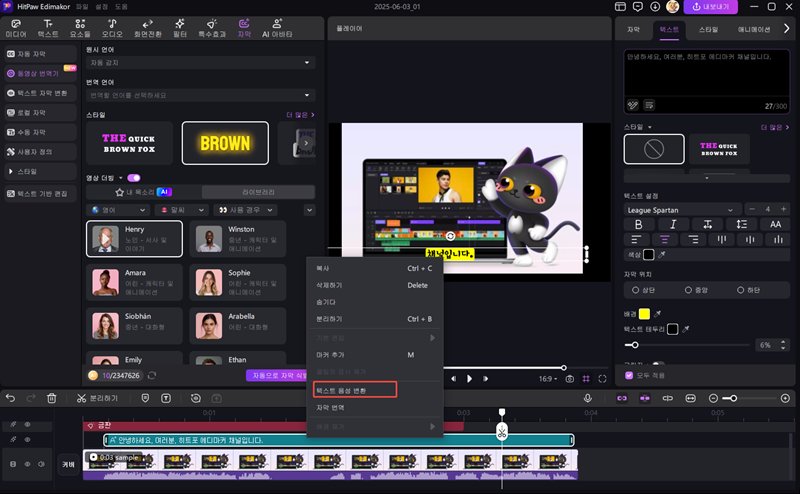Screen dimensions: 800x494
Task: Expand the Style (스타일) item in left sidebar
Action: [x=41, y=171]
